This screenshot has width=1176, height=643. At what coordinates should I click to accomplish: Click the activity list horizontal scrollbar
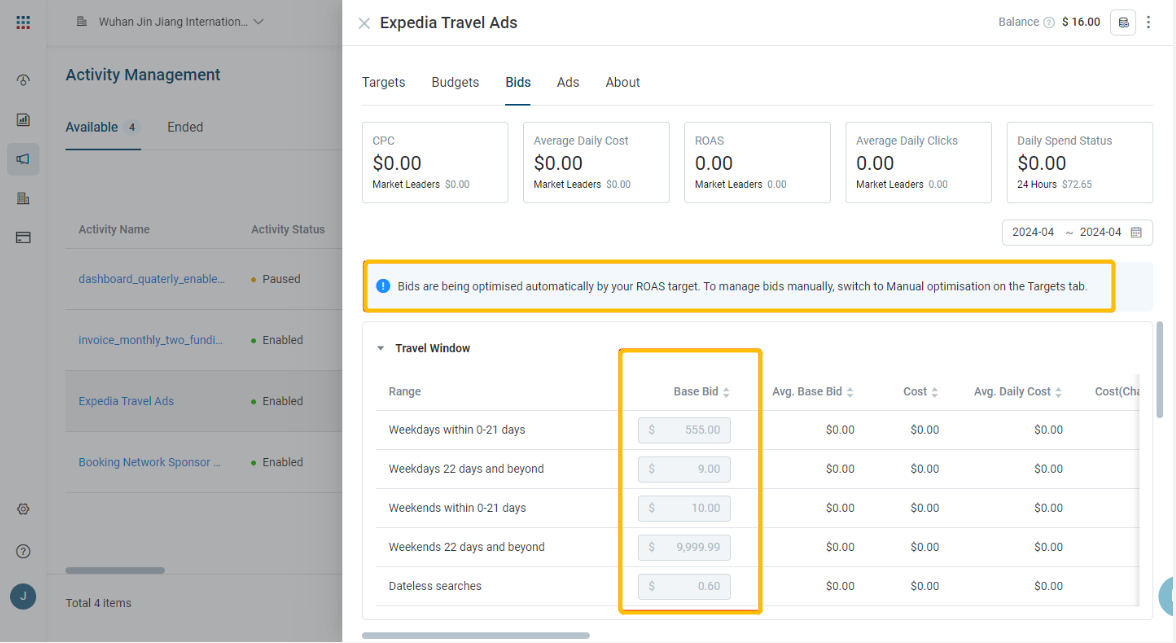click(115, 570)
